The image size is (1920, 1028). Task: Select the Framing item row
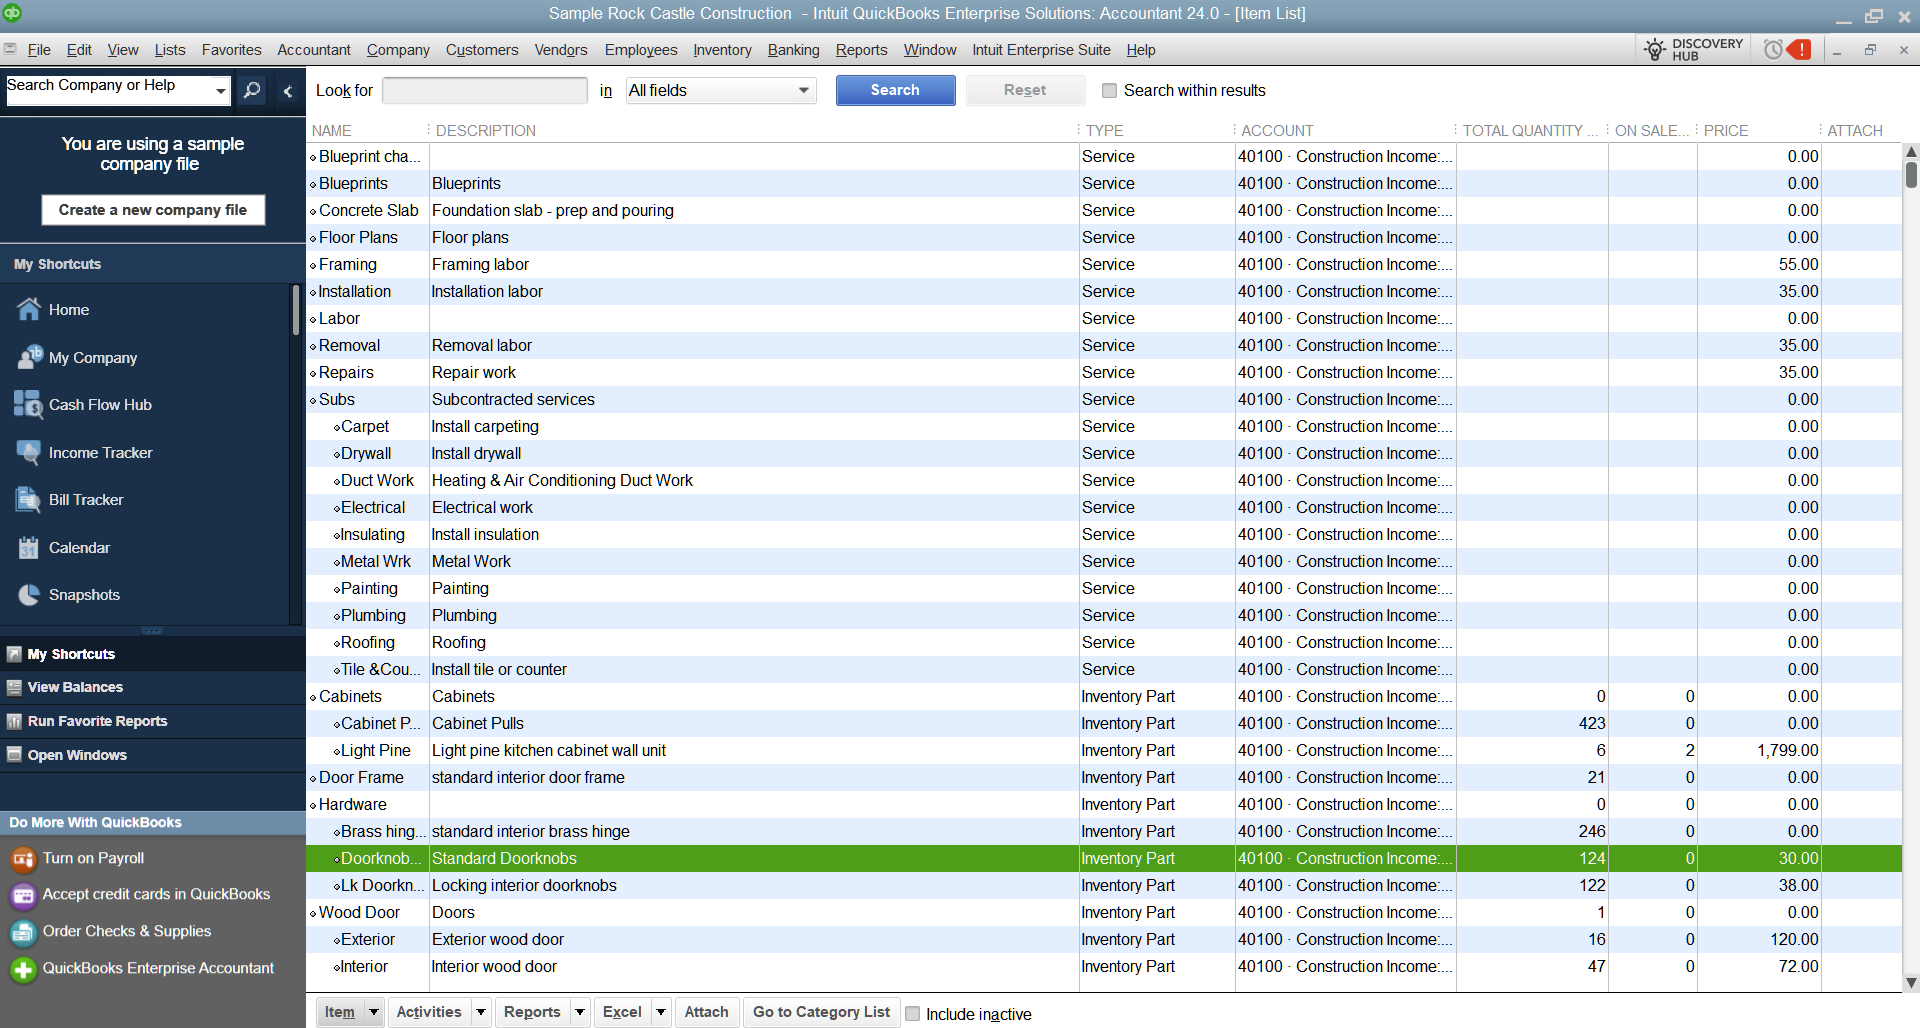(x=1104, y=265)
